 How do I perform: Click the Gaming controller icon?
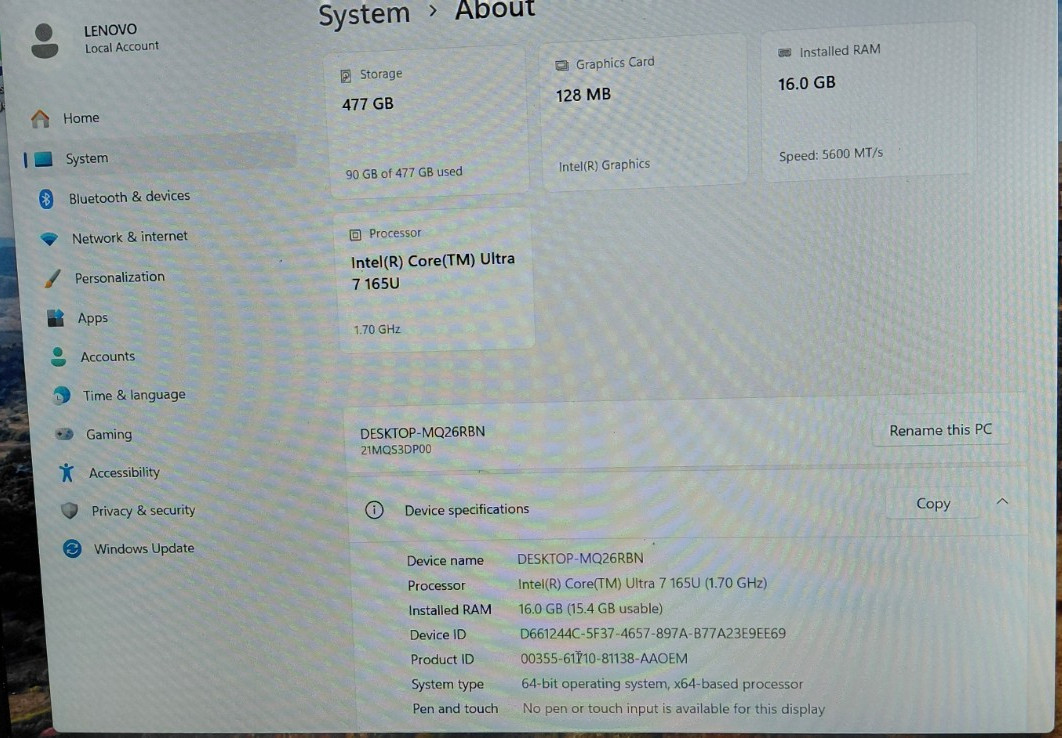[x=64, y=434]
